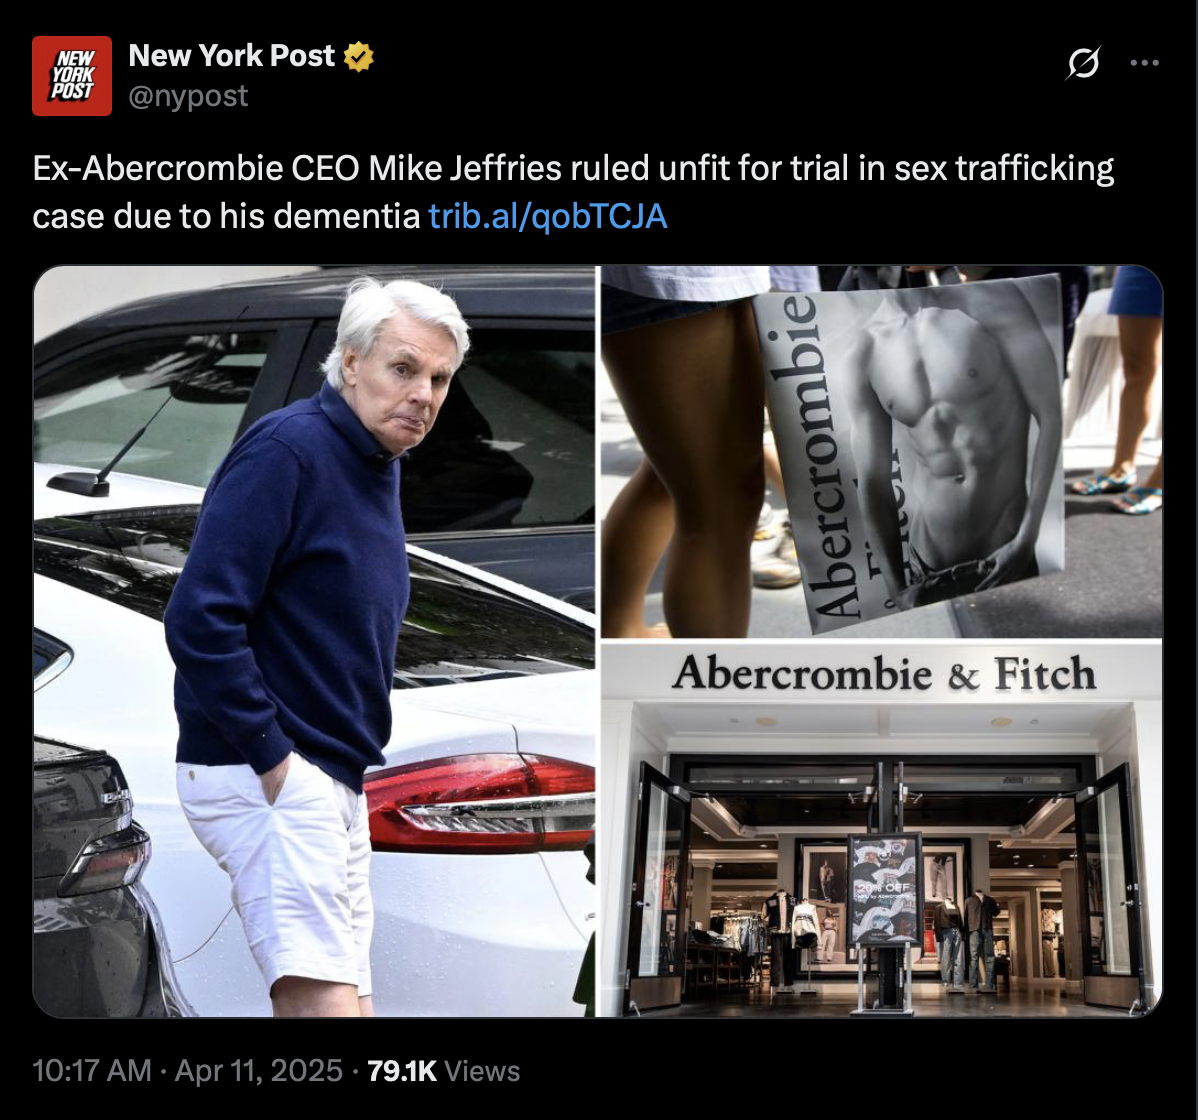Screen dimensions: 1198x1120
Task: Select the Apr 11, 2025 date
Action: pos(259,1070)
